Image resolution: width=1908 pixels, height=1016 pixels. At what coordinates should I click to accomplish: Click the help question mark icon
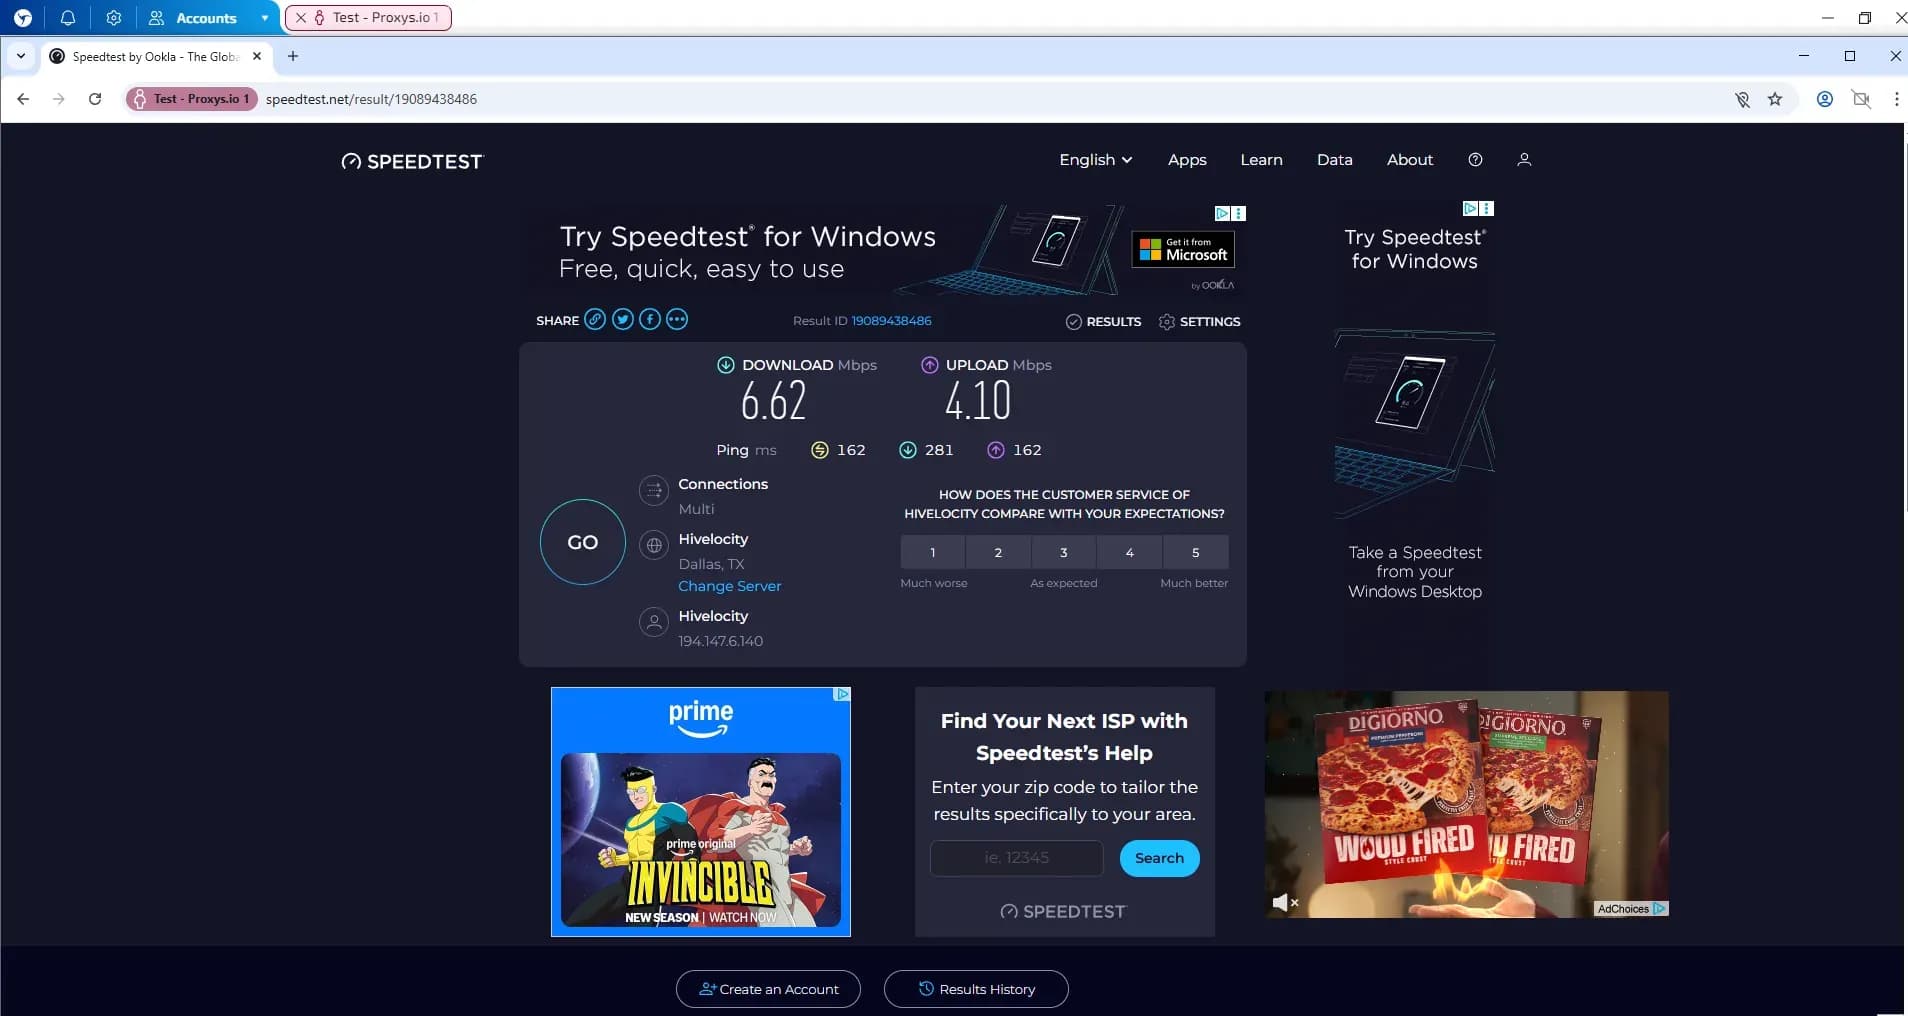point(1475,160)
